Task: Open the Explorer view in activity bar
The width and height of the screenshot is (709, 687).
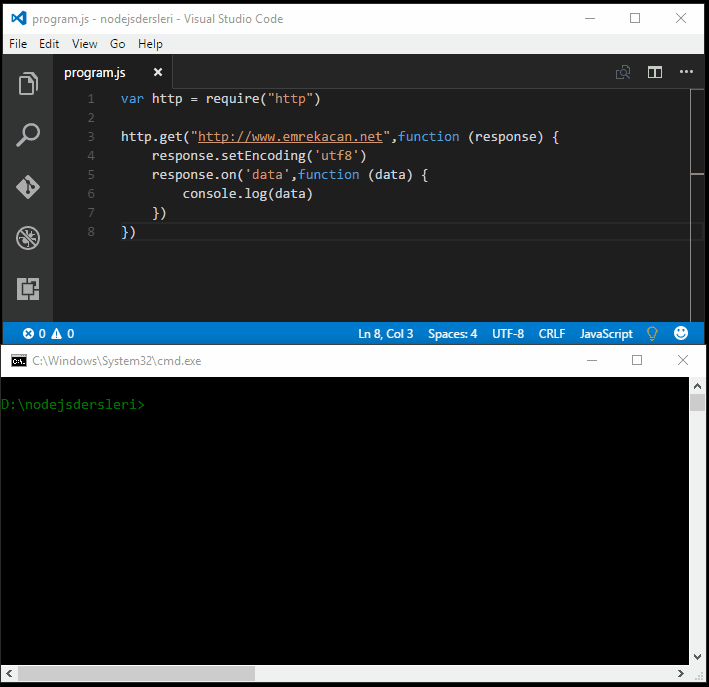Action: pyautogui.click(x=28, y=83)
